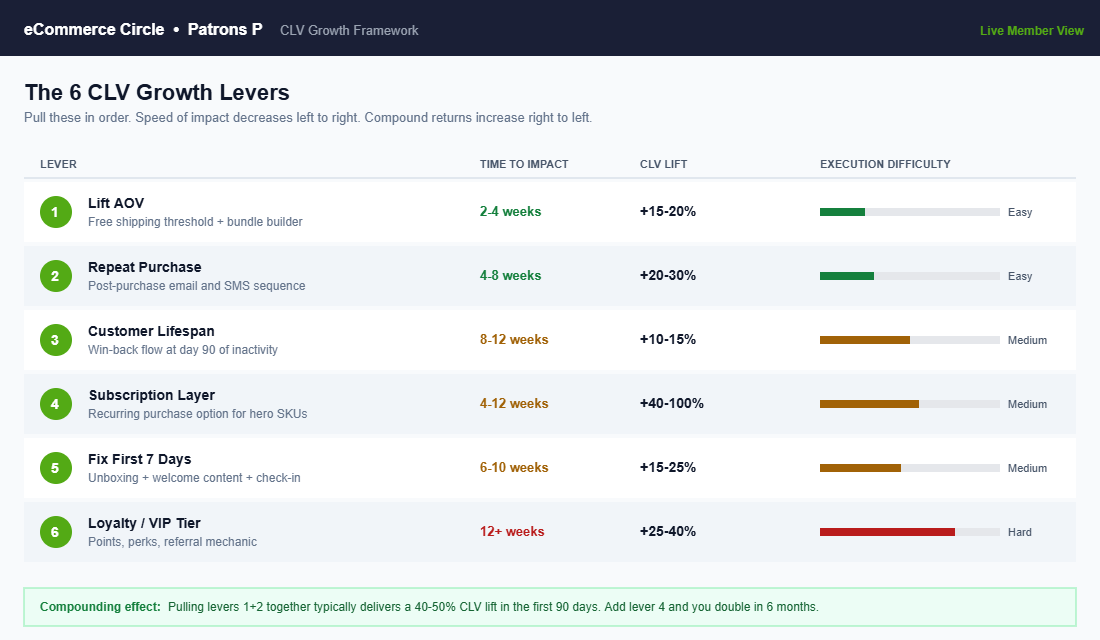Click the Compounding effect banner at the bottom
Screen dimensions: 1100x640
(x=550, y=607)
